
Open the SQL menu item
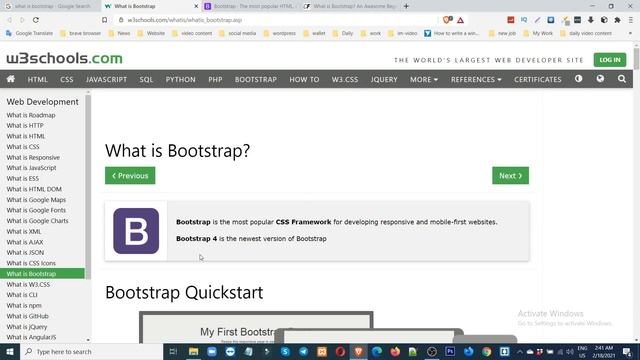point(146,79)
